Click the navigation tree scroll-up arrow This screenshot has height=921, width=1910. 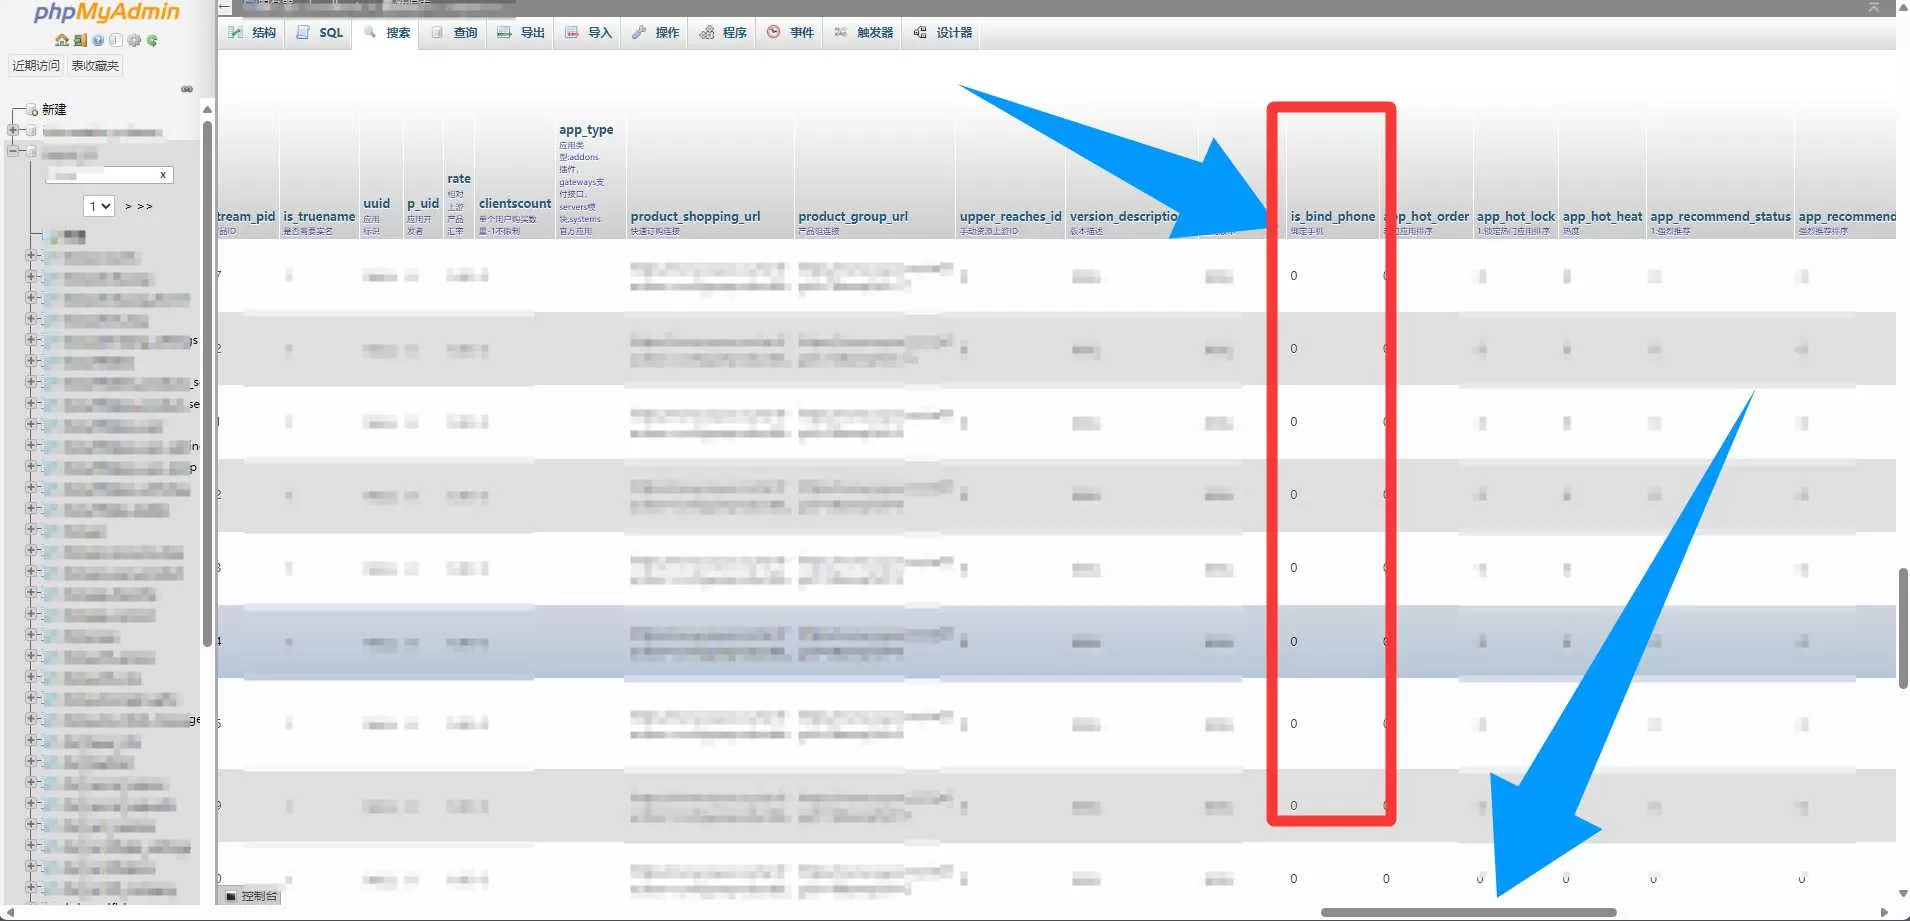[207, 108]
